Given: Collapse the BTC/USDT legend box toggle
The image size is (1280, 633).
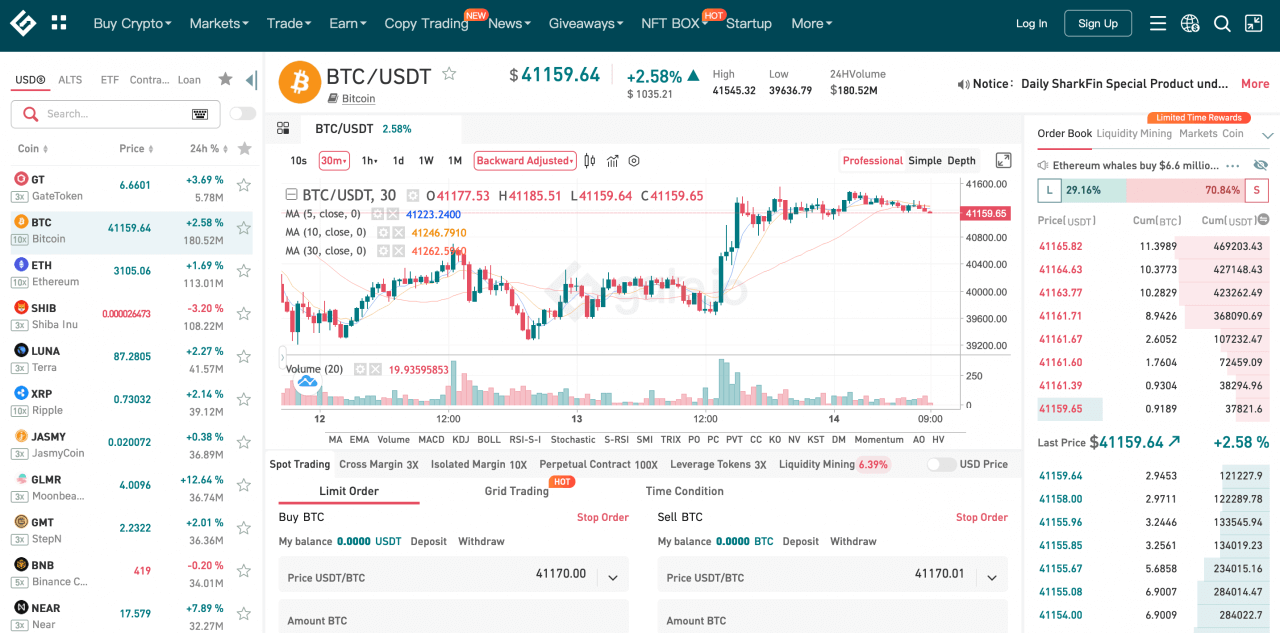Looking at the screenshot, I should [291, 195].
